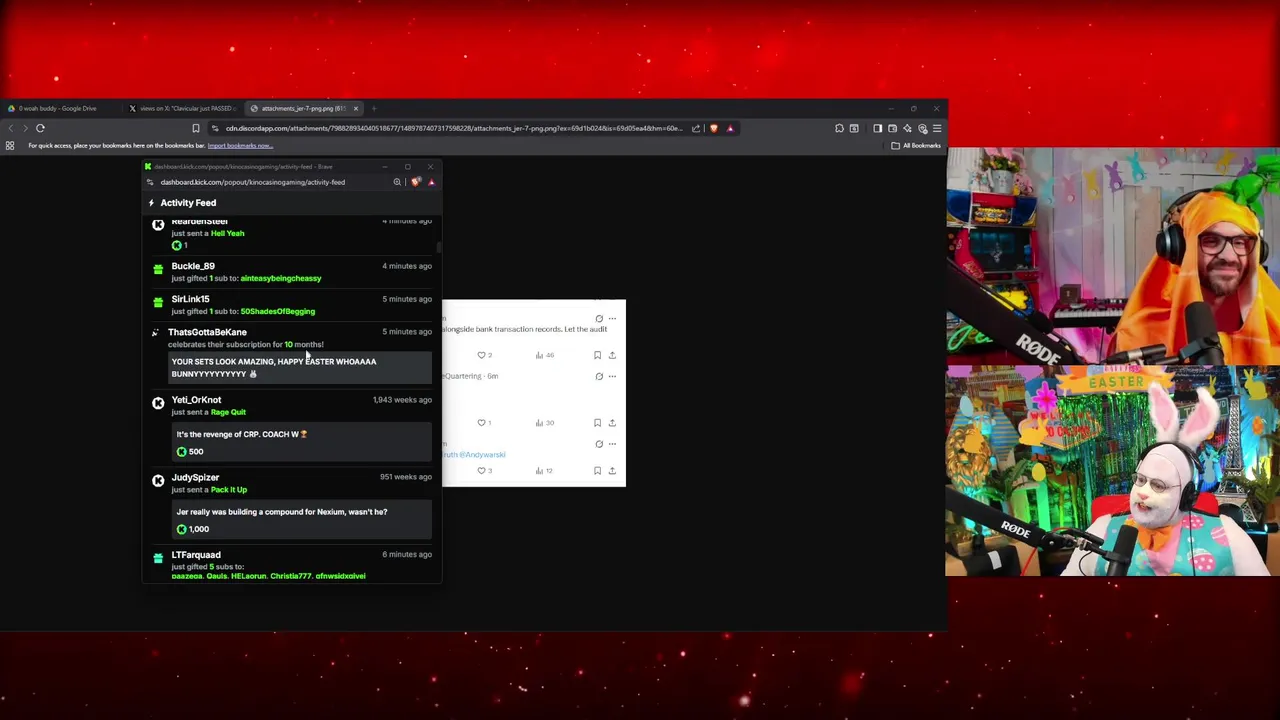Focus the cdn.discordapp.com address bar
The width and height of the screenshot is (1280, 720).
coord(453,128)
